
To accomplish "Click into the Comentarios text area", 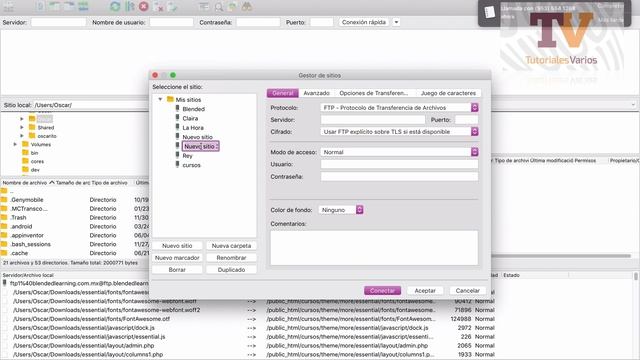I will coord(374,248).
